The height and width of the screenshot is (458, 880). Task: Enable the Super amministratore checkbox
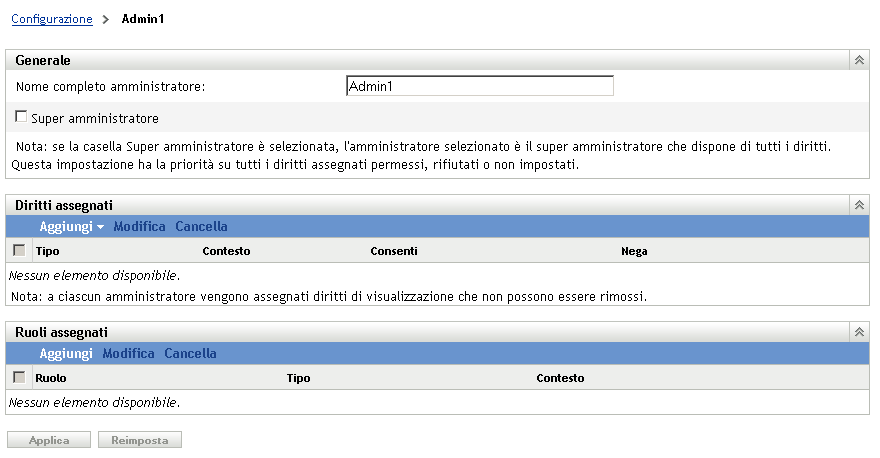coord(21,117)
